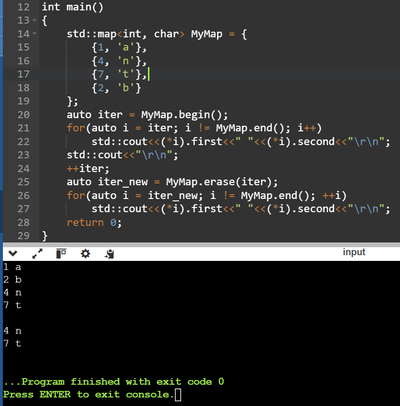Click the '++iter;' statement
This screenshot has width=400, height=406.
pos(88,168)
